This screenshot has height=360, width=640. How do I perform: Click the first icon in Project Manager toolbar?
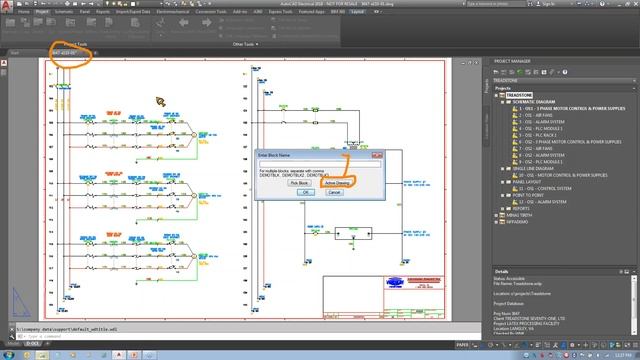point(496,72)
